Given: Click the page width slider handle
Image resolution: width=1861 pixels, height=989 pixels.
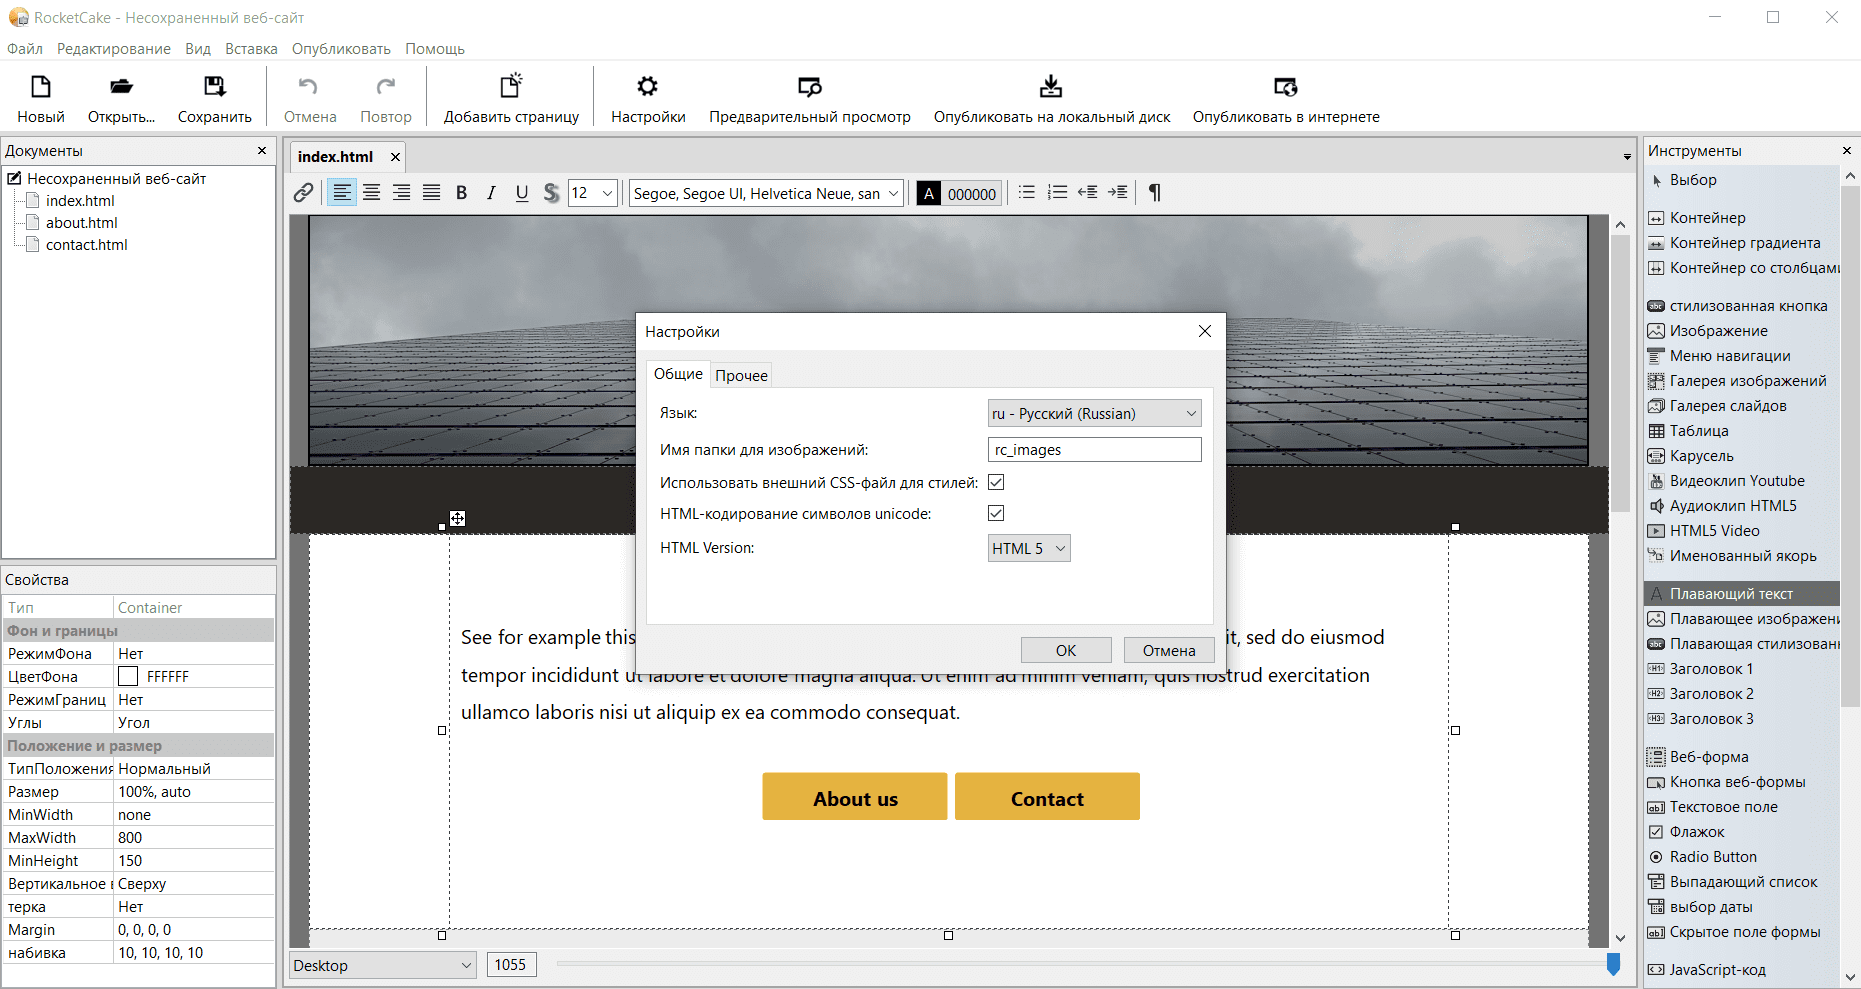Looking at the screenshot, I should (1613, 964).
